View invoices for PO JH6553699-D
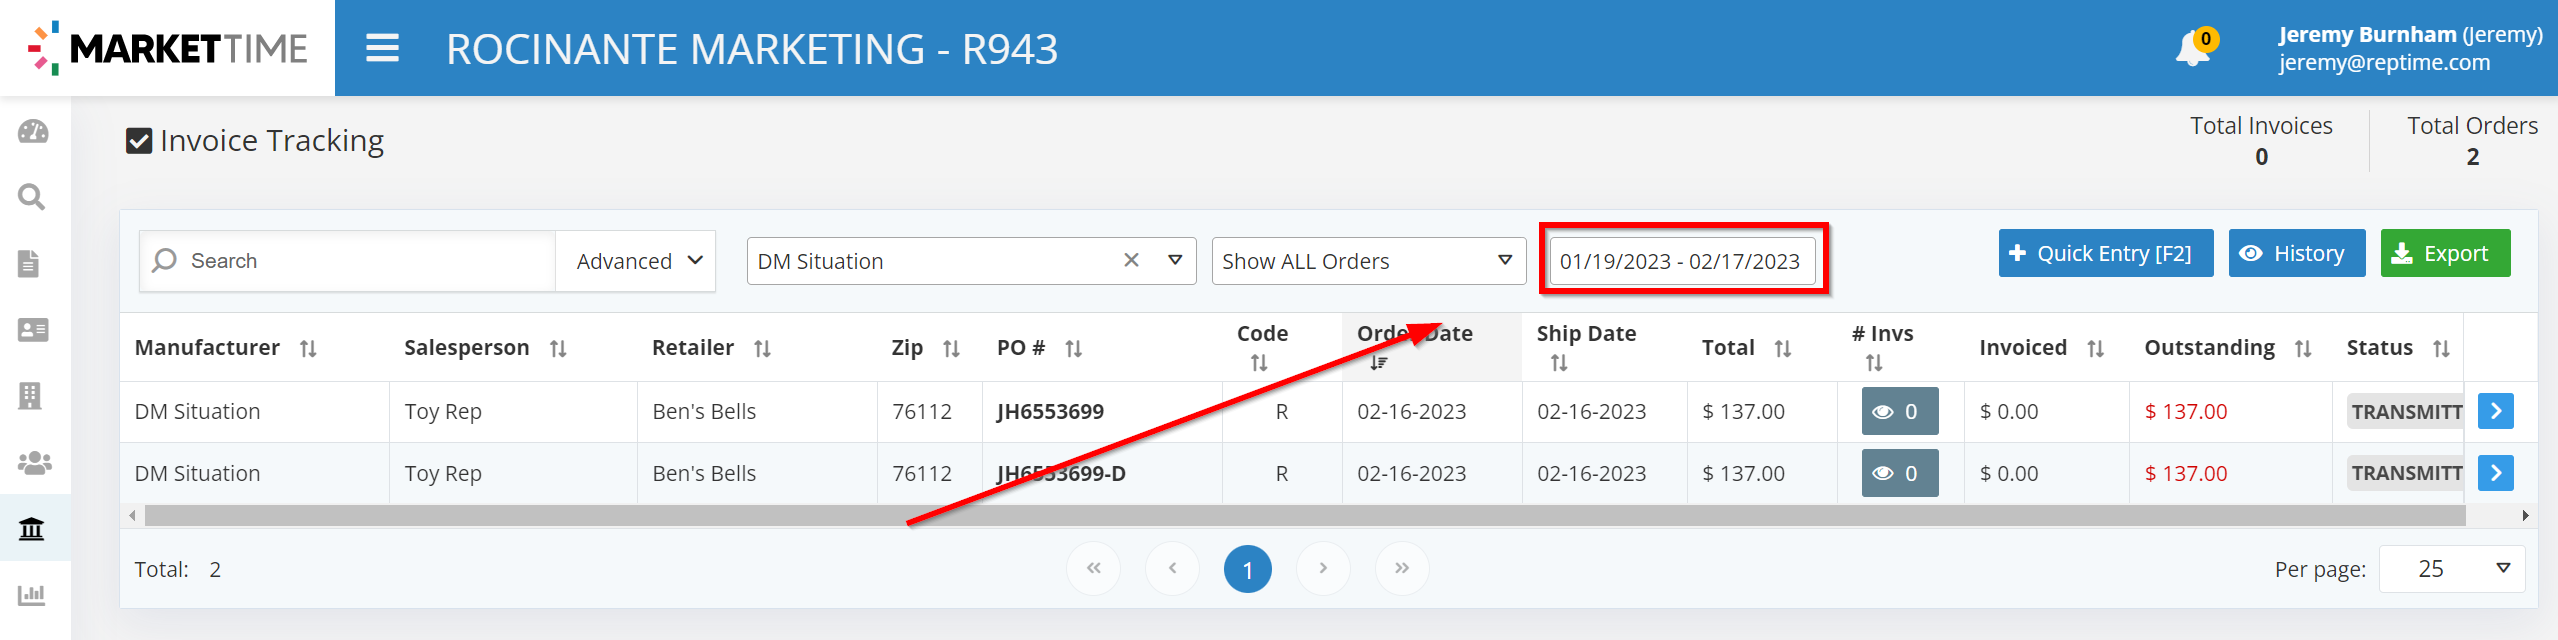 click(1899, 473)
